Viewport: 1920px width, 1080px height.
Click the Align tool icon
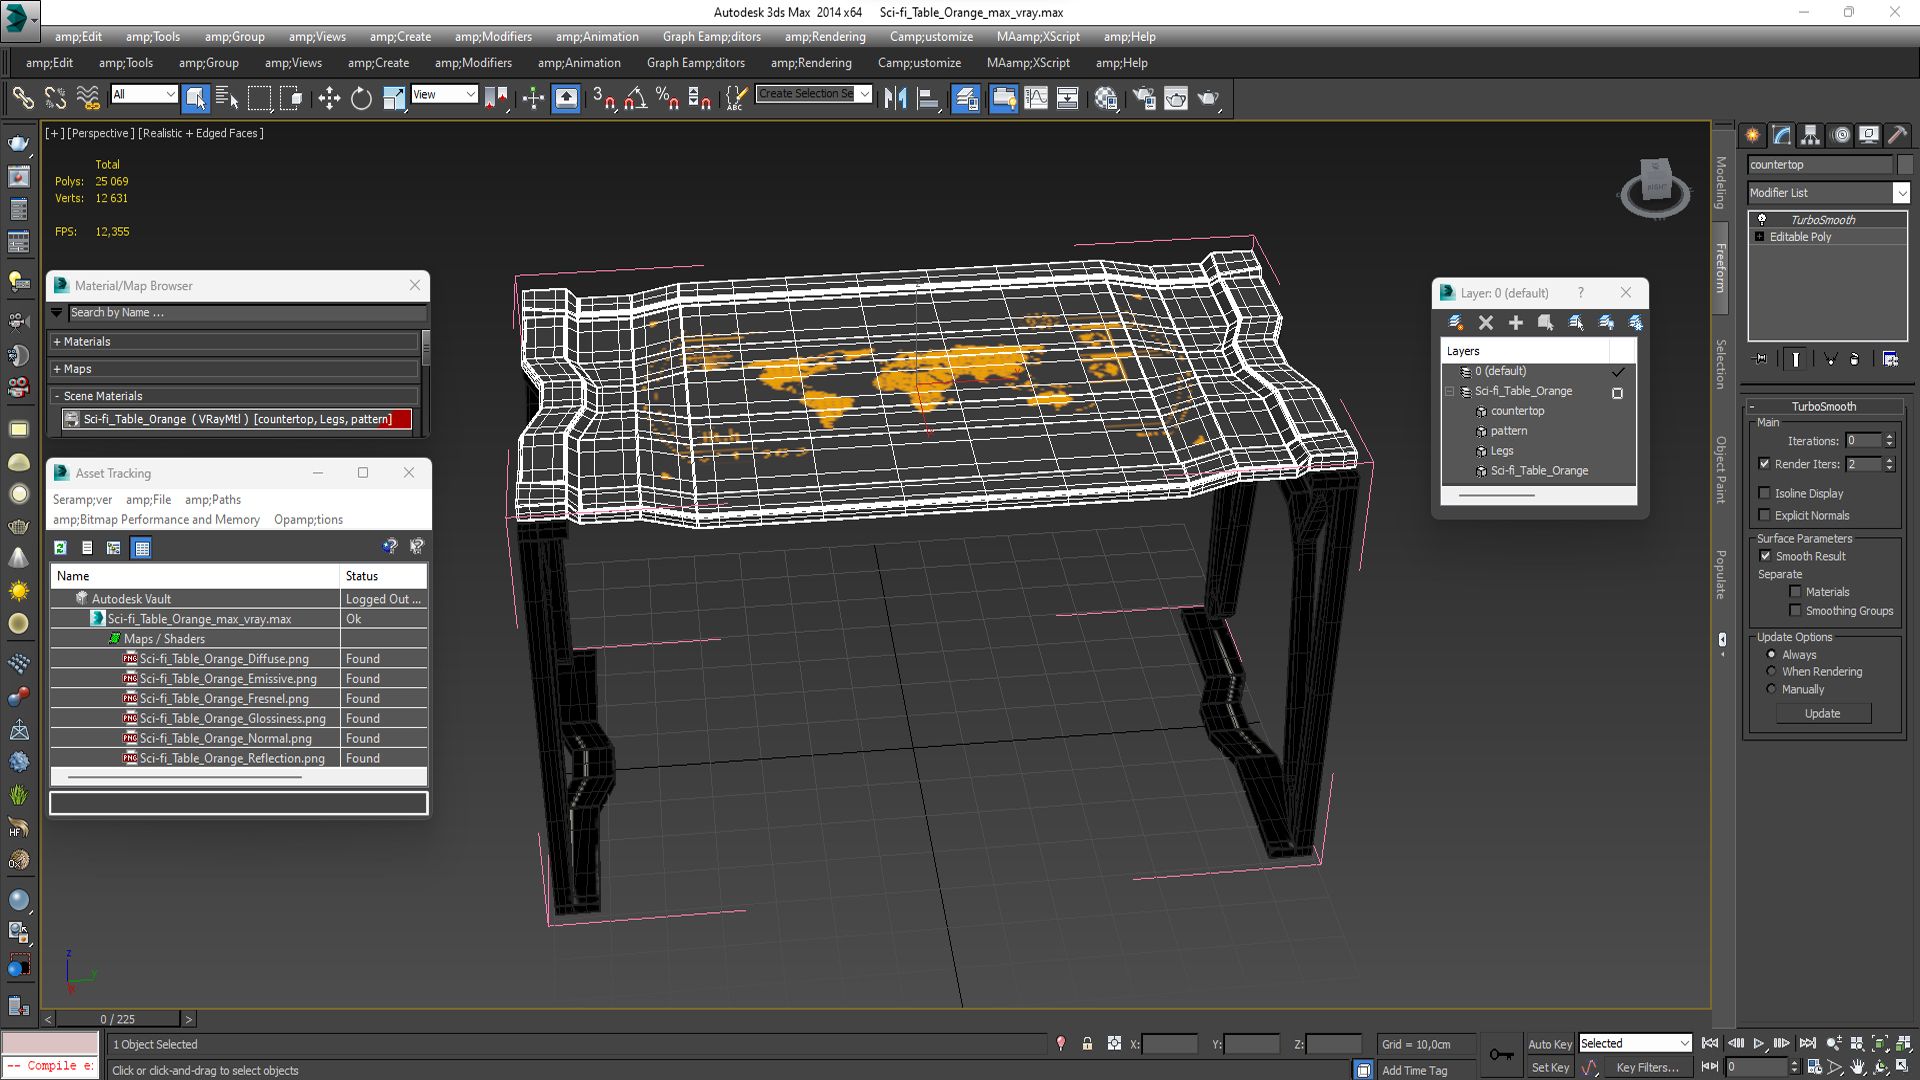(928, 97)
